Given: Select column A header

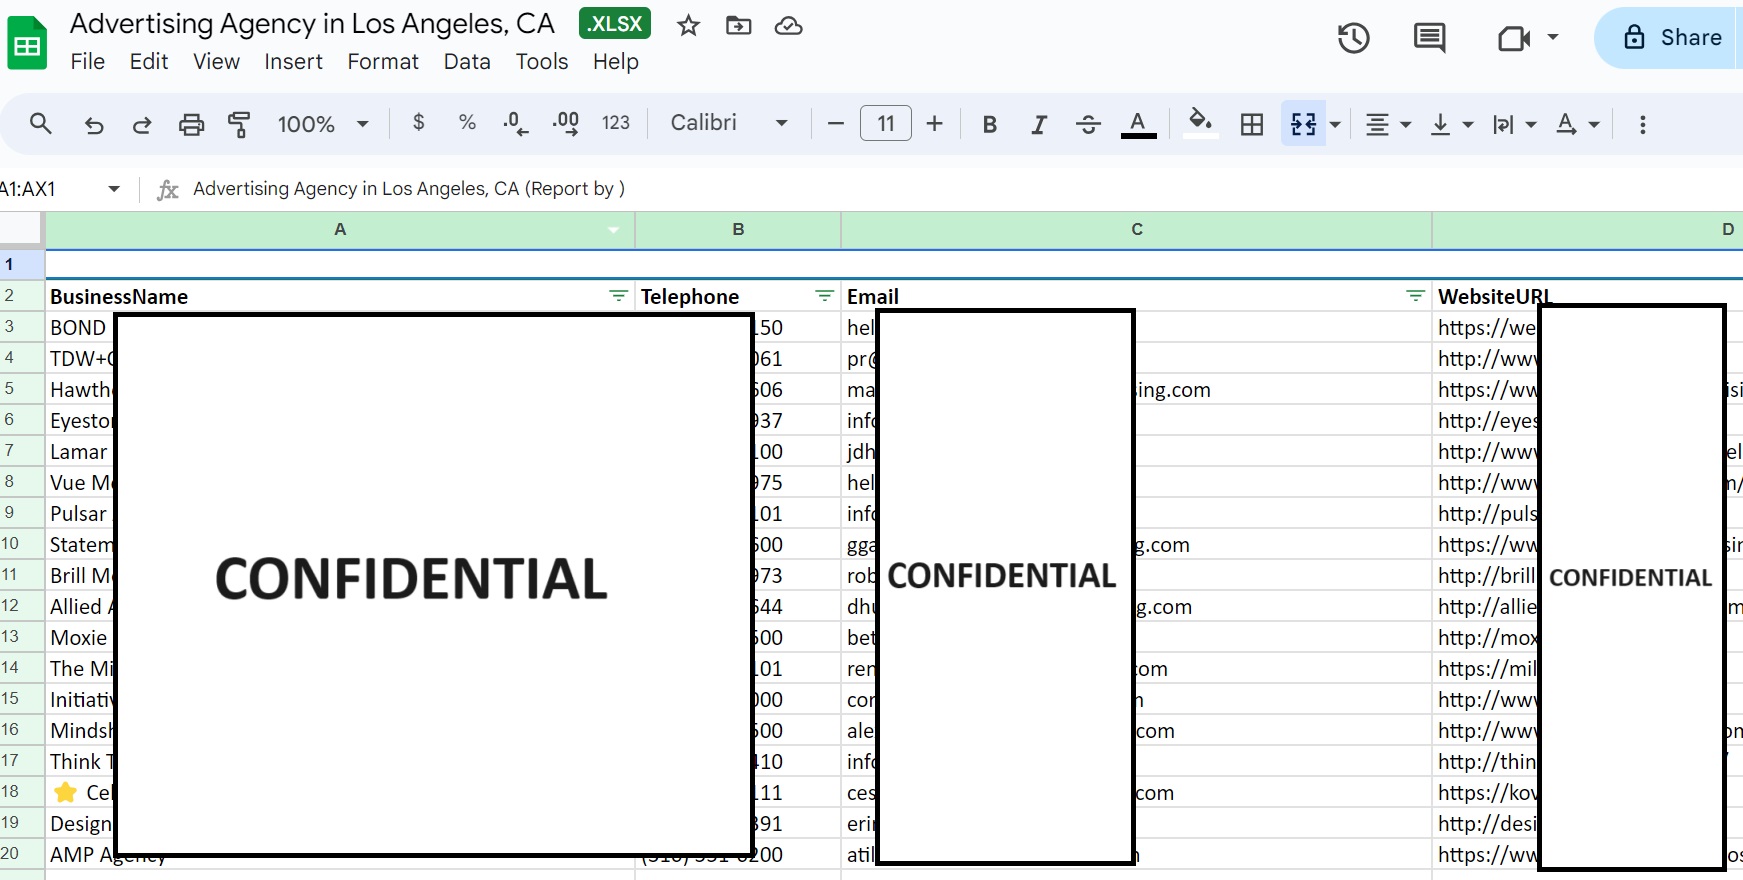Looking at the screenshot, I should [340, 229].
